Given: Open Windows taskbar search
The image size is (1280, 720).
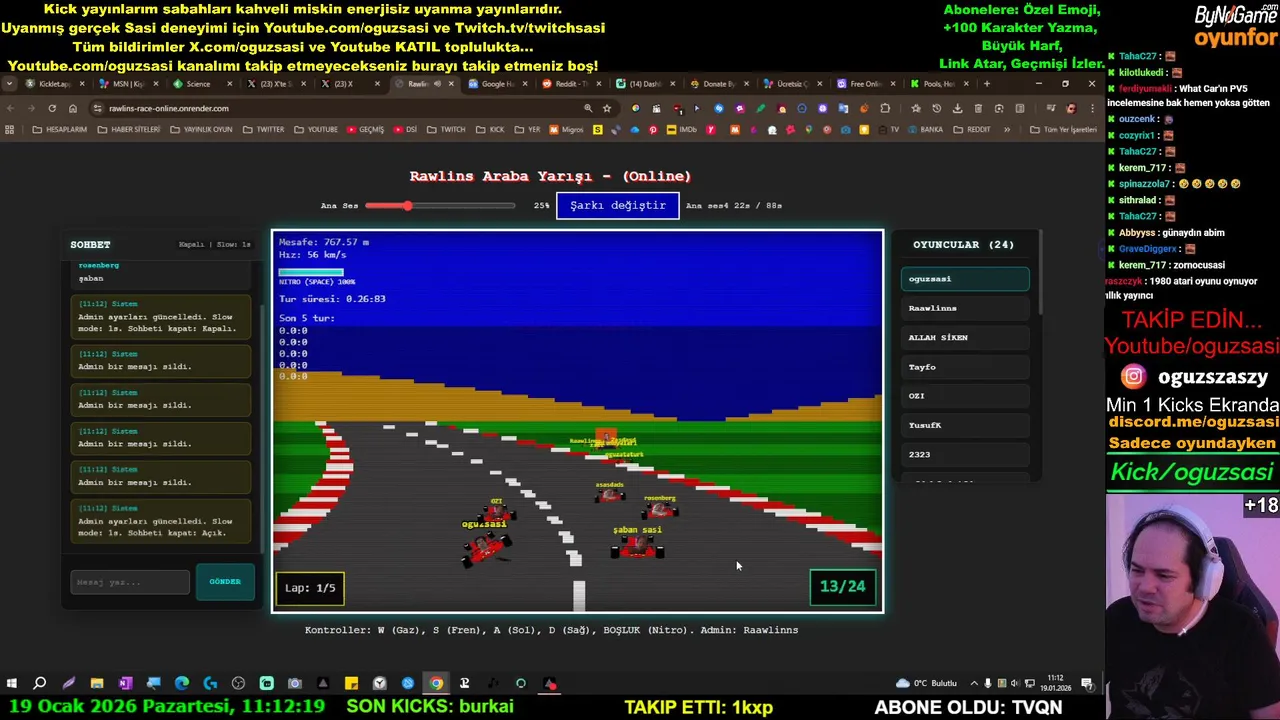Looking at the screenshot, I should click(x=40, y=684).
